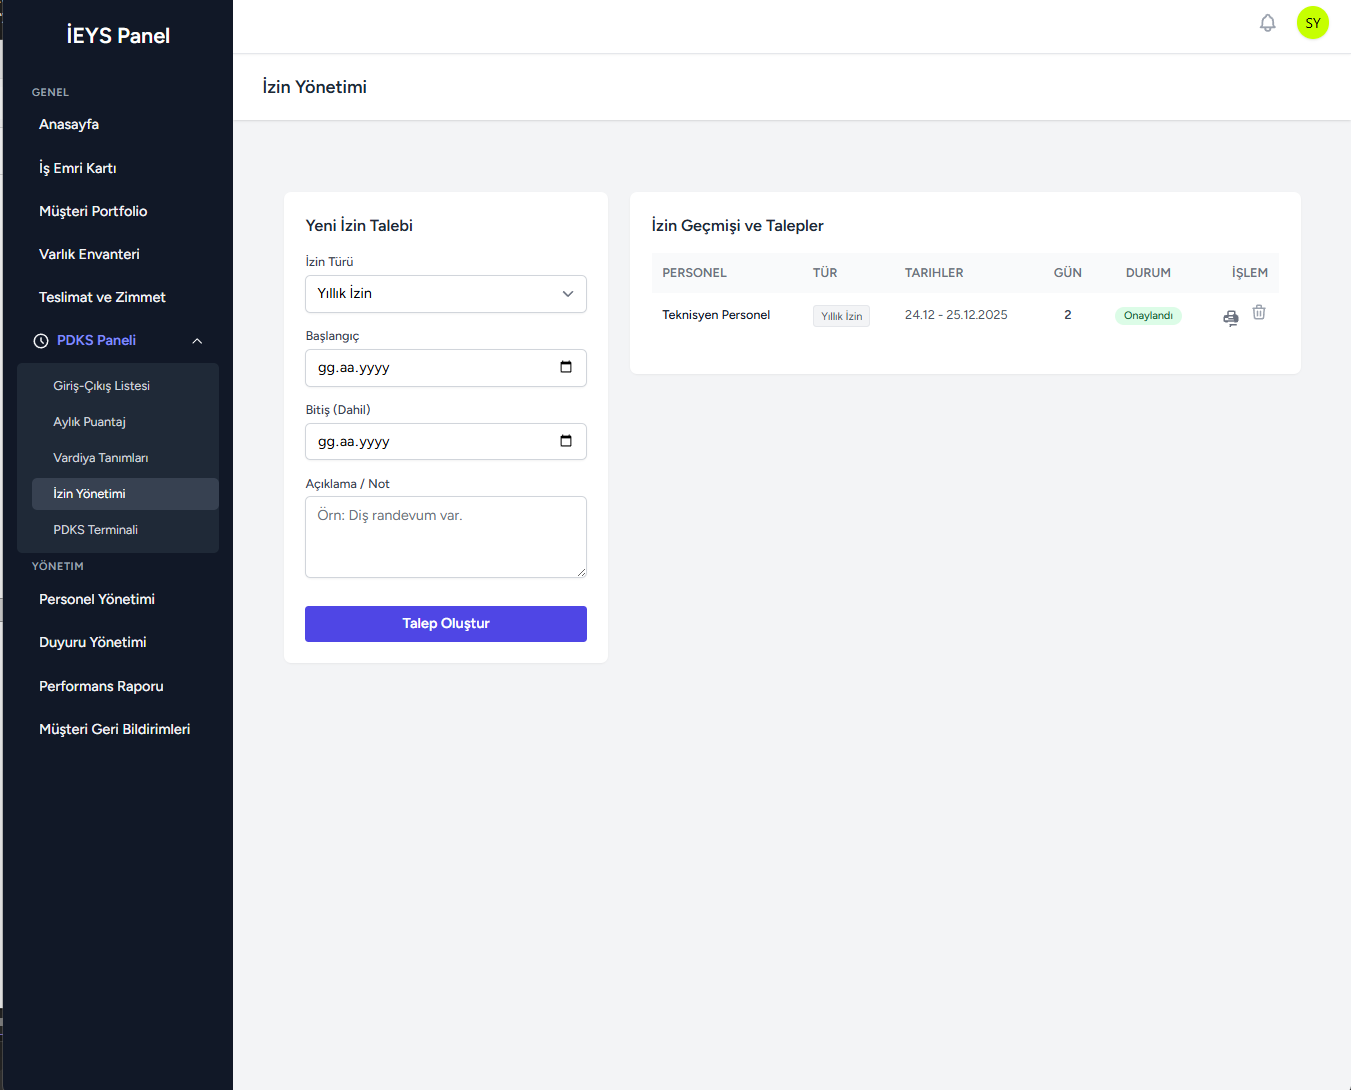
Task: Click the clock icon beside PDKS Paneli
Action: pos(41,341)
